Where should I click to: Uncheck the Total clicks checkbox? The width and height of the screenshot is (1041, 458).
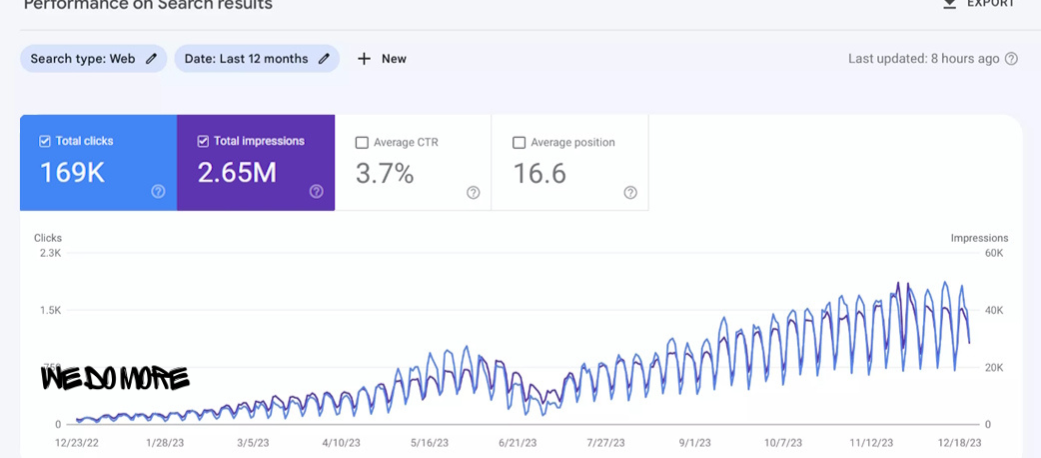pos(45,141)
